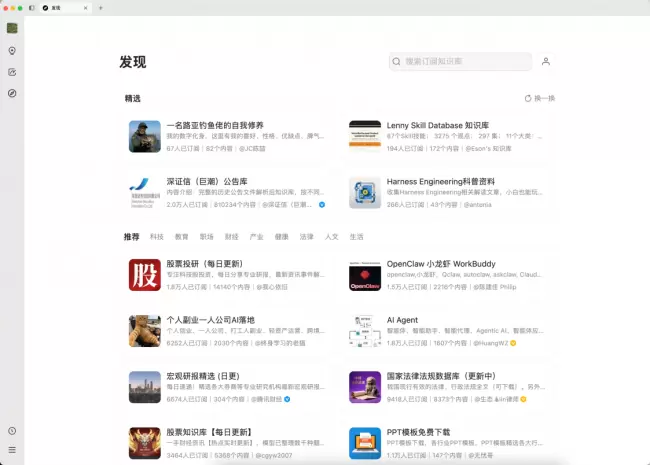The width and height of the screenshot is (650, 465).
Task: Click the OpenClaw 小龙虾 WorkBuddy thumbnail
Action: [365, 275]
